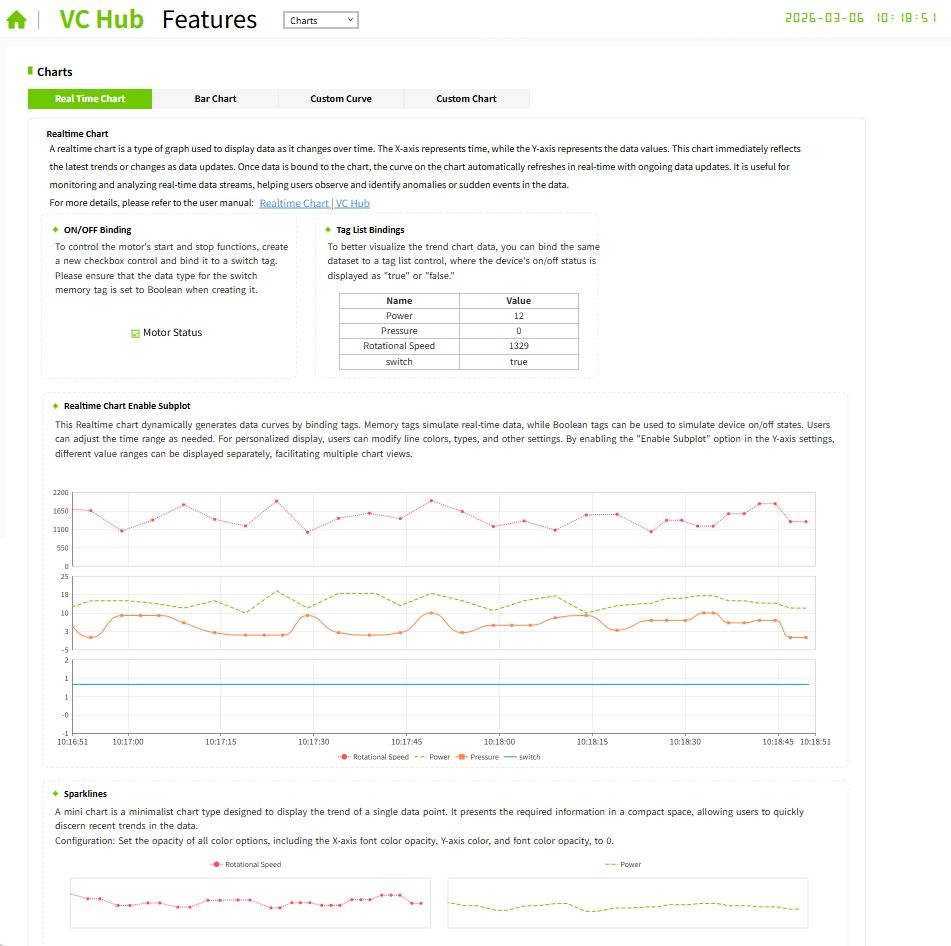Toggle Power series legend in main chart
Image resolution: width=951 pixels, height=946 pixels.
tap(419, 757)
